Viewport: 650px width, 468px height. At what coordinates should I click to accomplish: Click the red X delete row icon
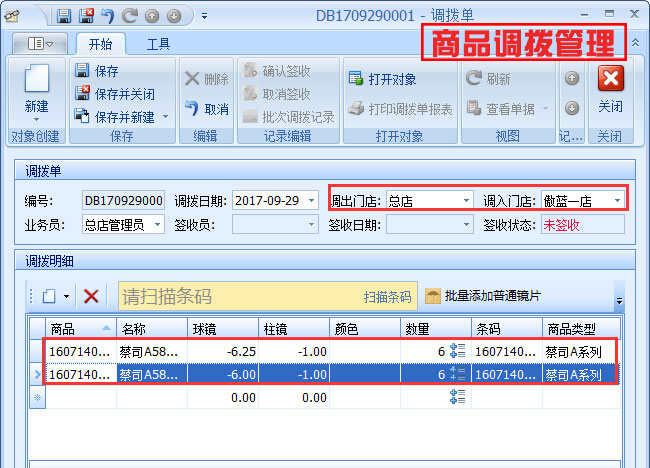(91, 296)
